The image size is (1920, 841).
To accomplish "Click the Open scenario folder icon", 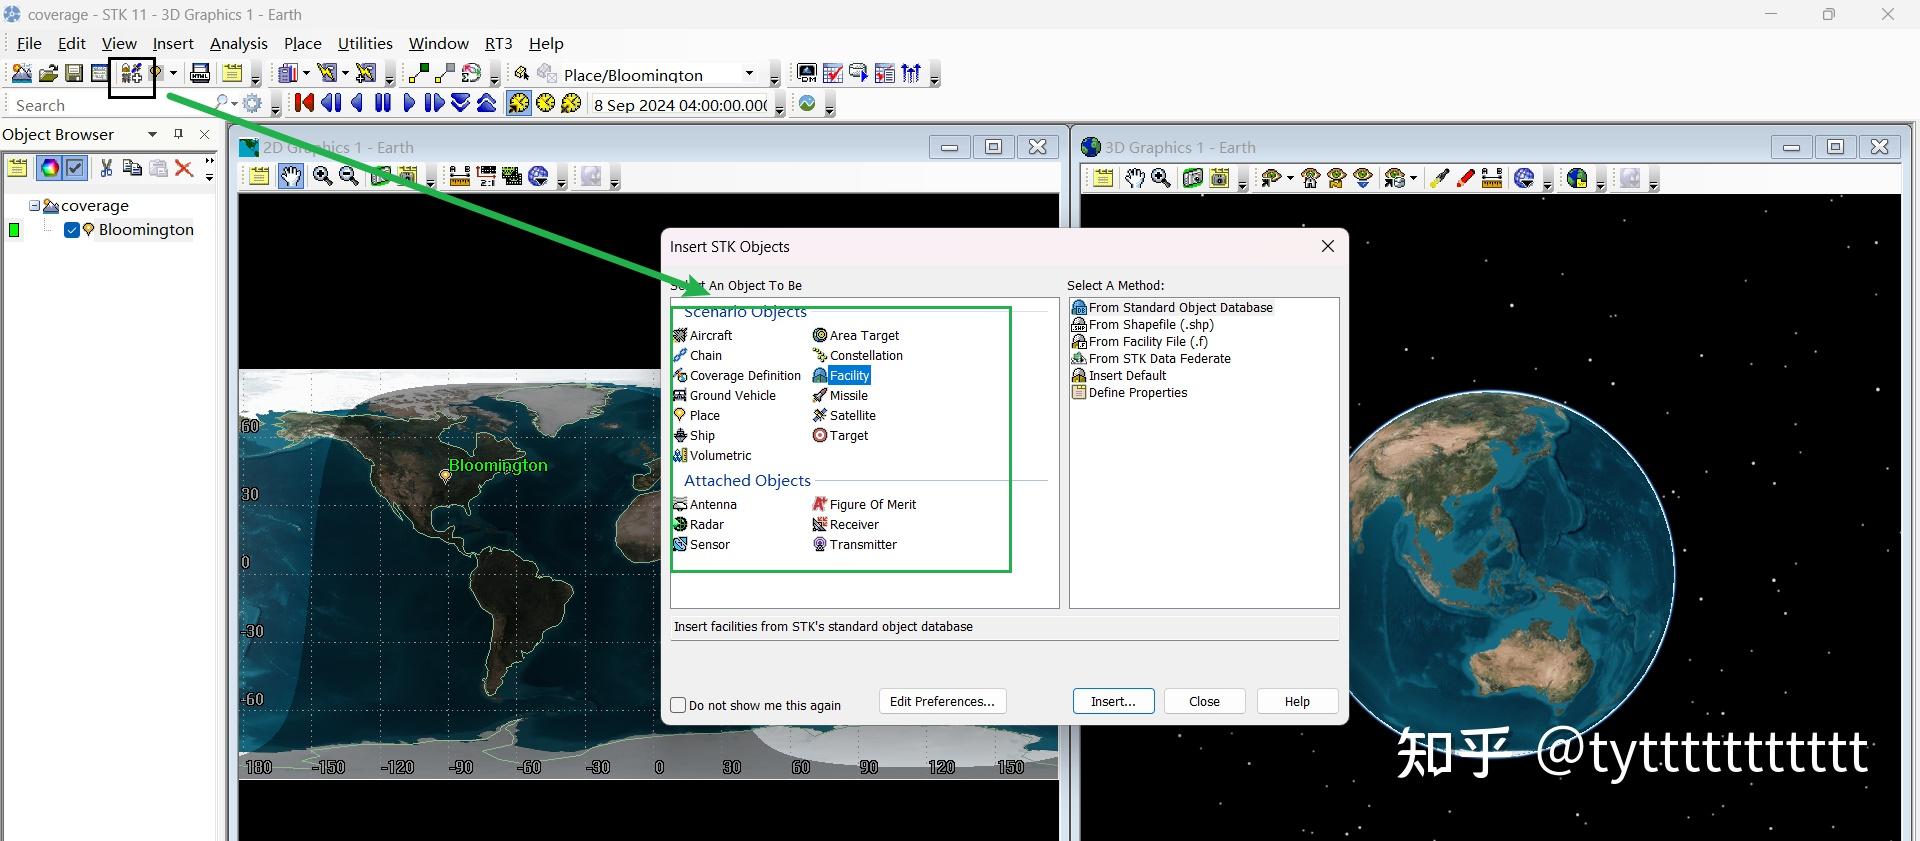I will click(48, 73).
